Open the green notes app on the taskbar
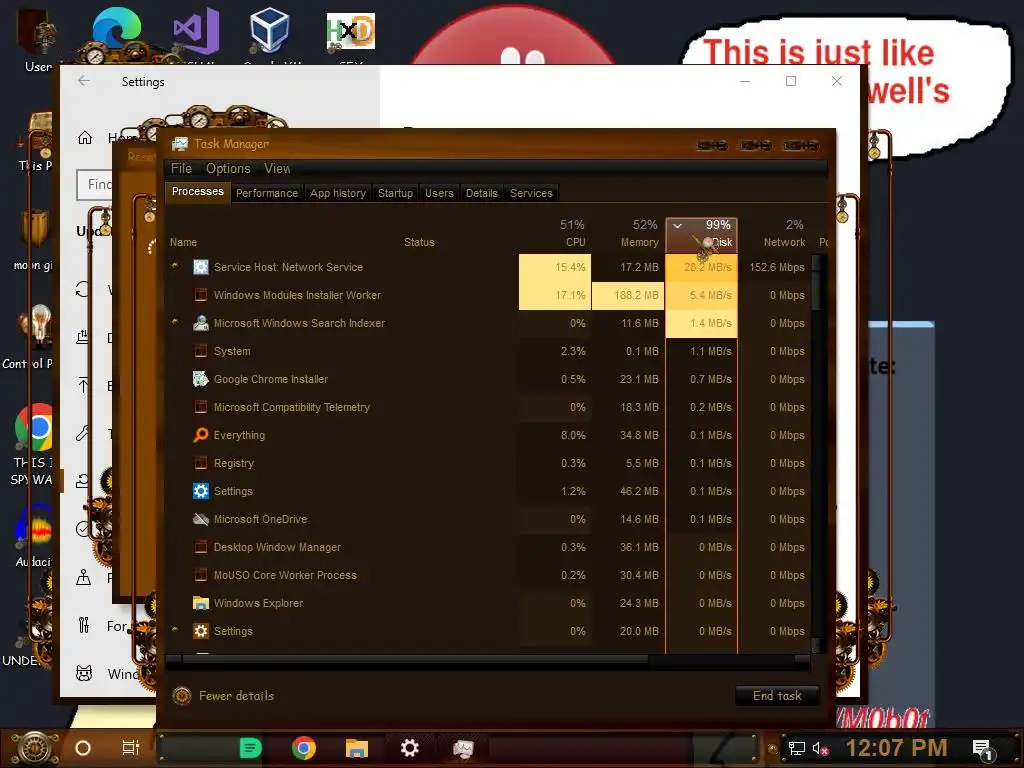 point(250,748)
